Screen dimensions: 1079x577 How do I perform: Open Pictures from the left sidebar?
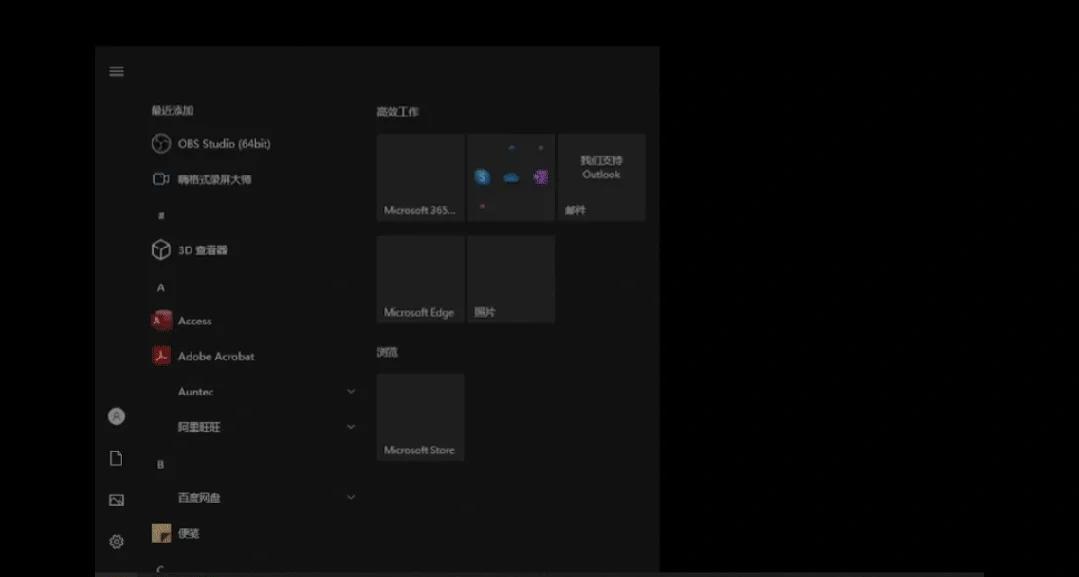tap(116, 500)
